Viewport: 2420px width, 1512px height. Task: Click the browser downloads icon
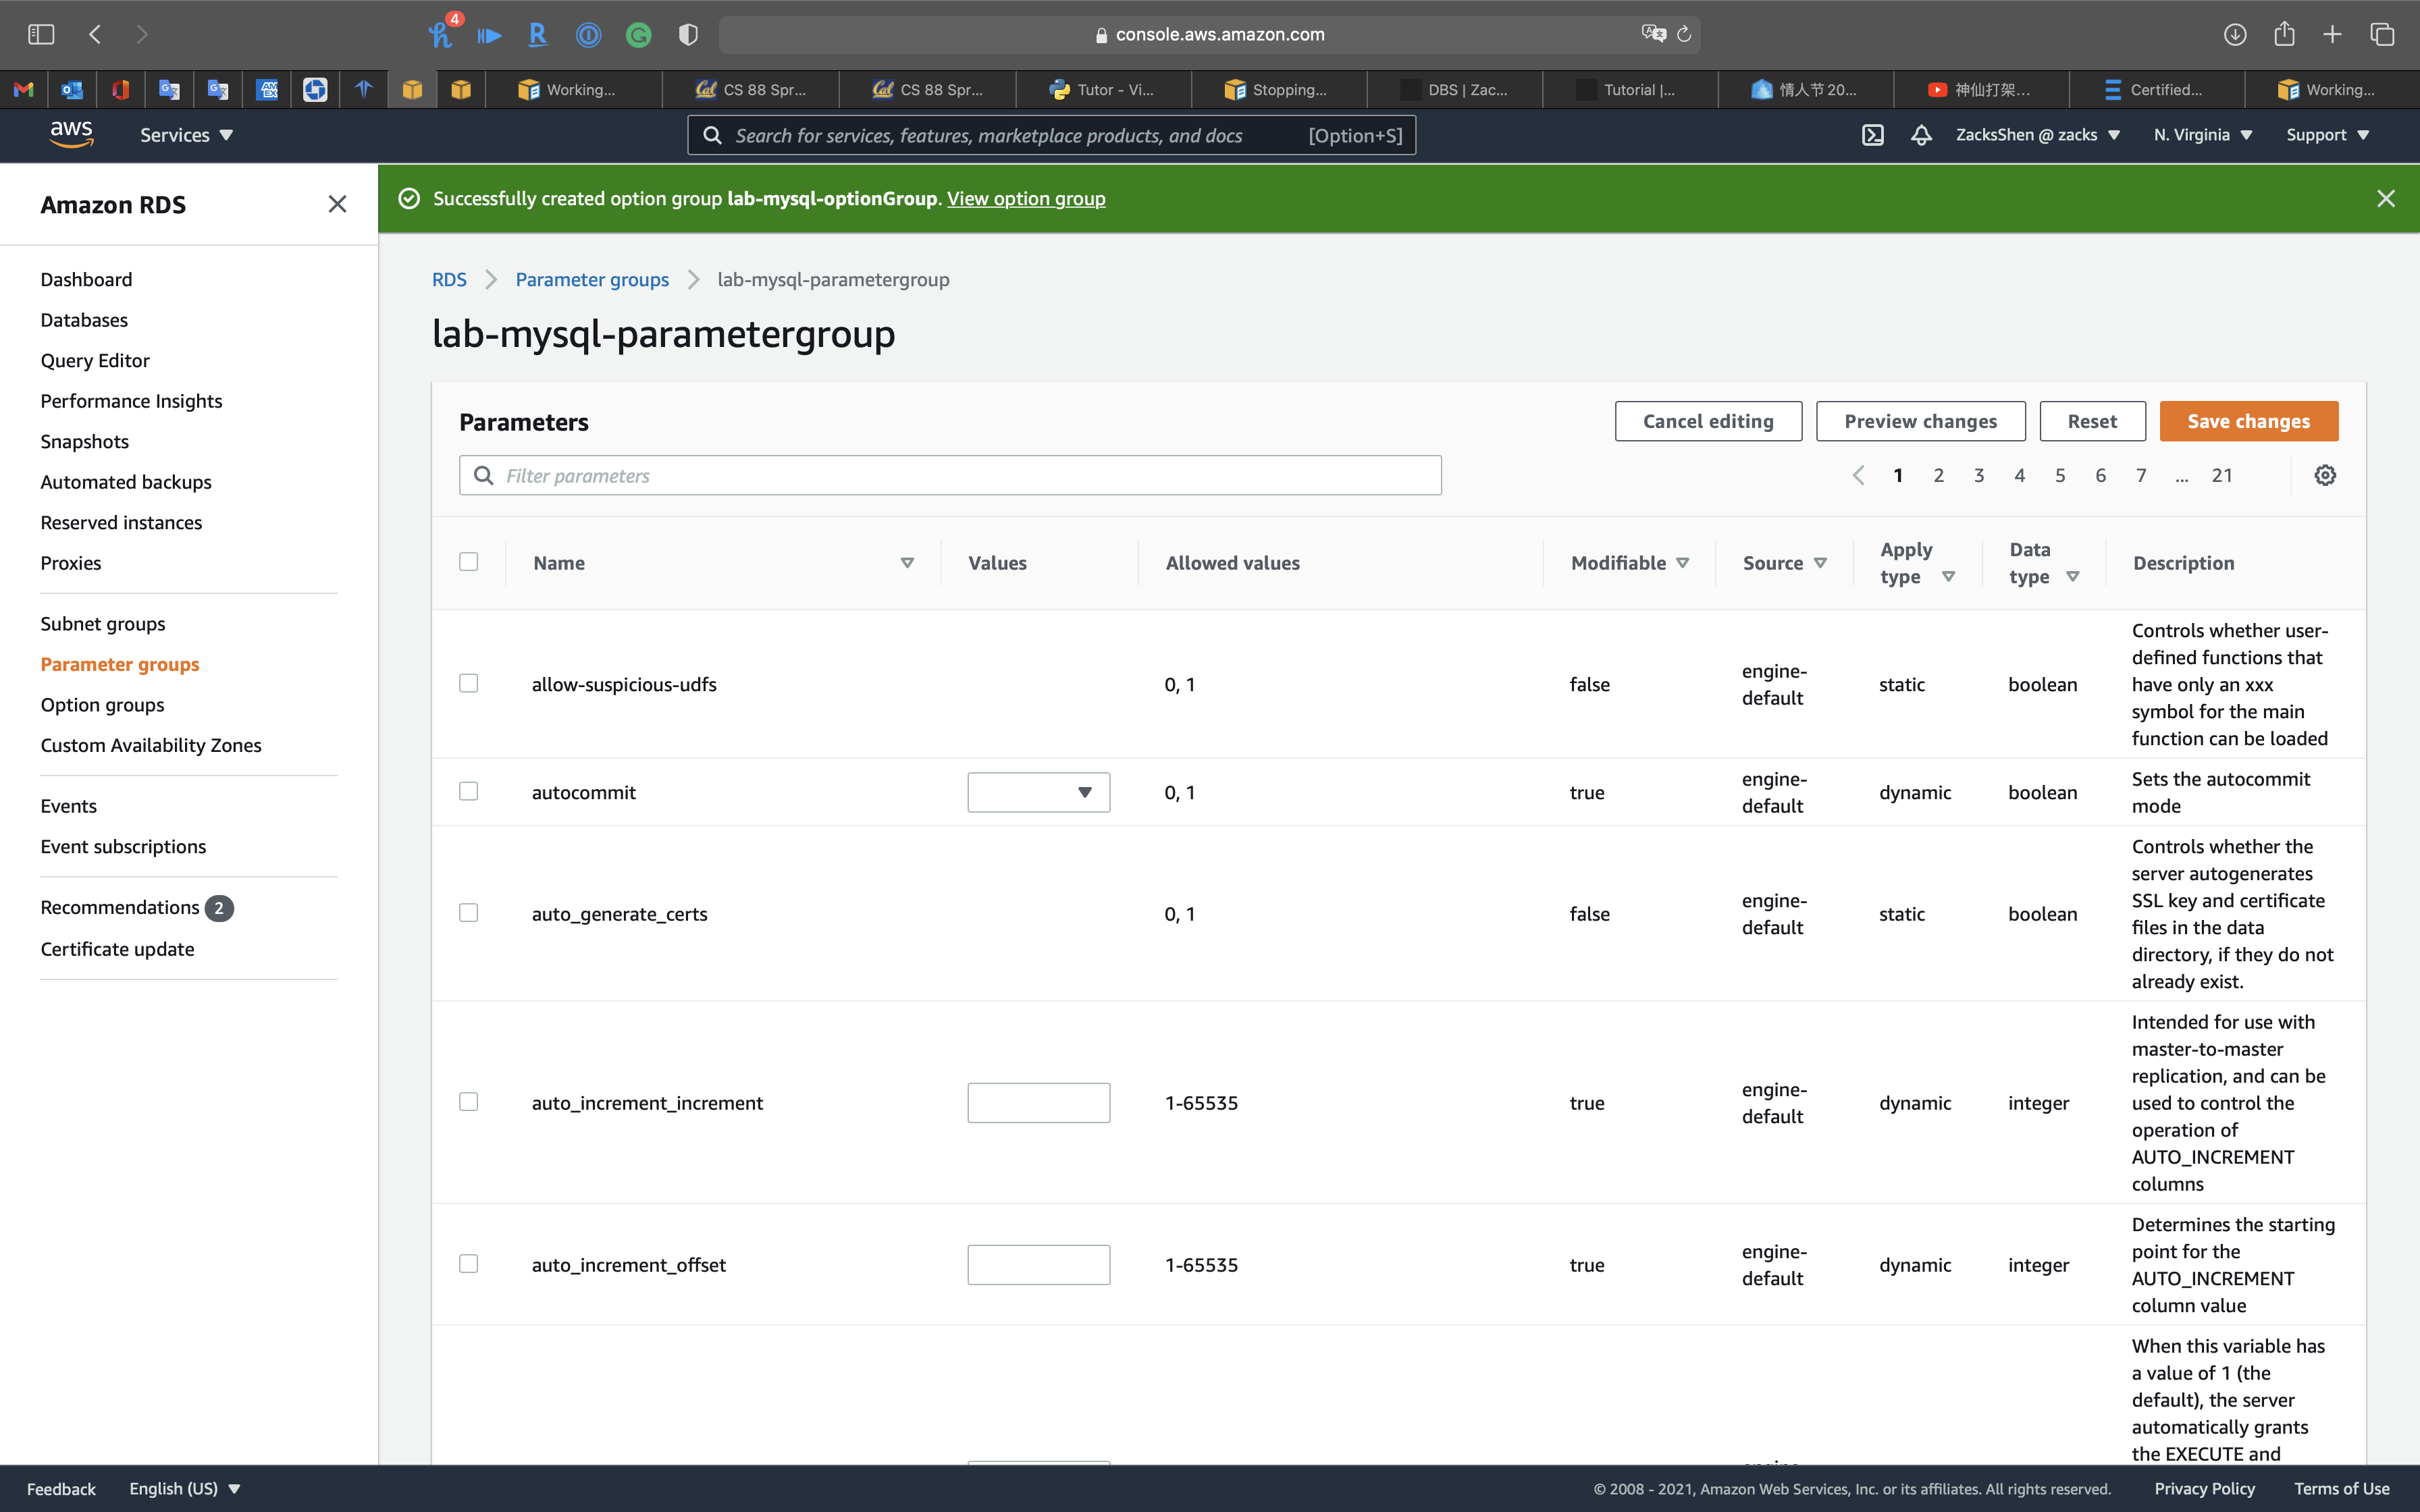2234,34
